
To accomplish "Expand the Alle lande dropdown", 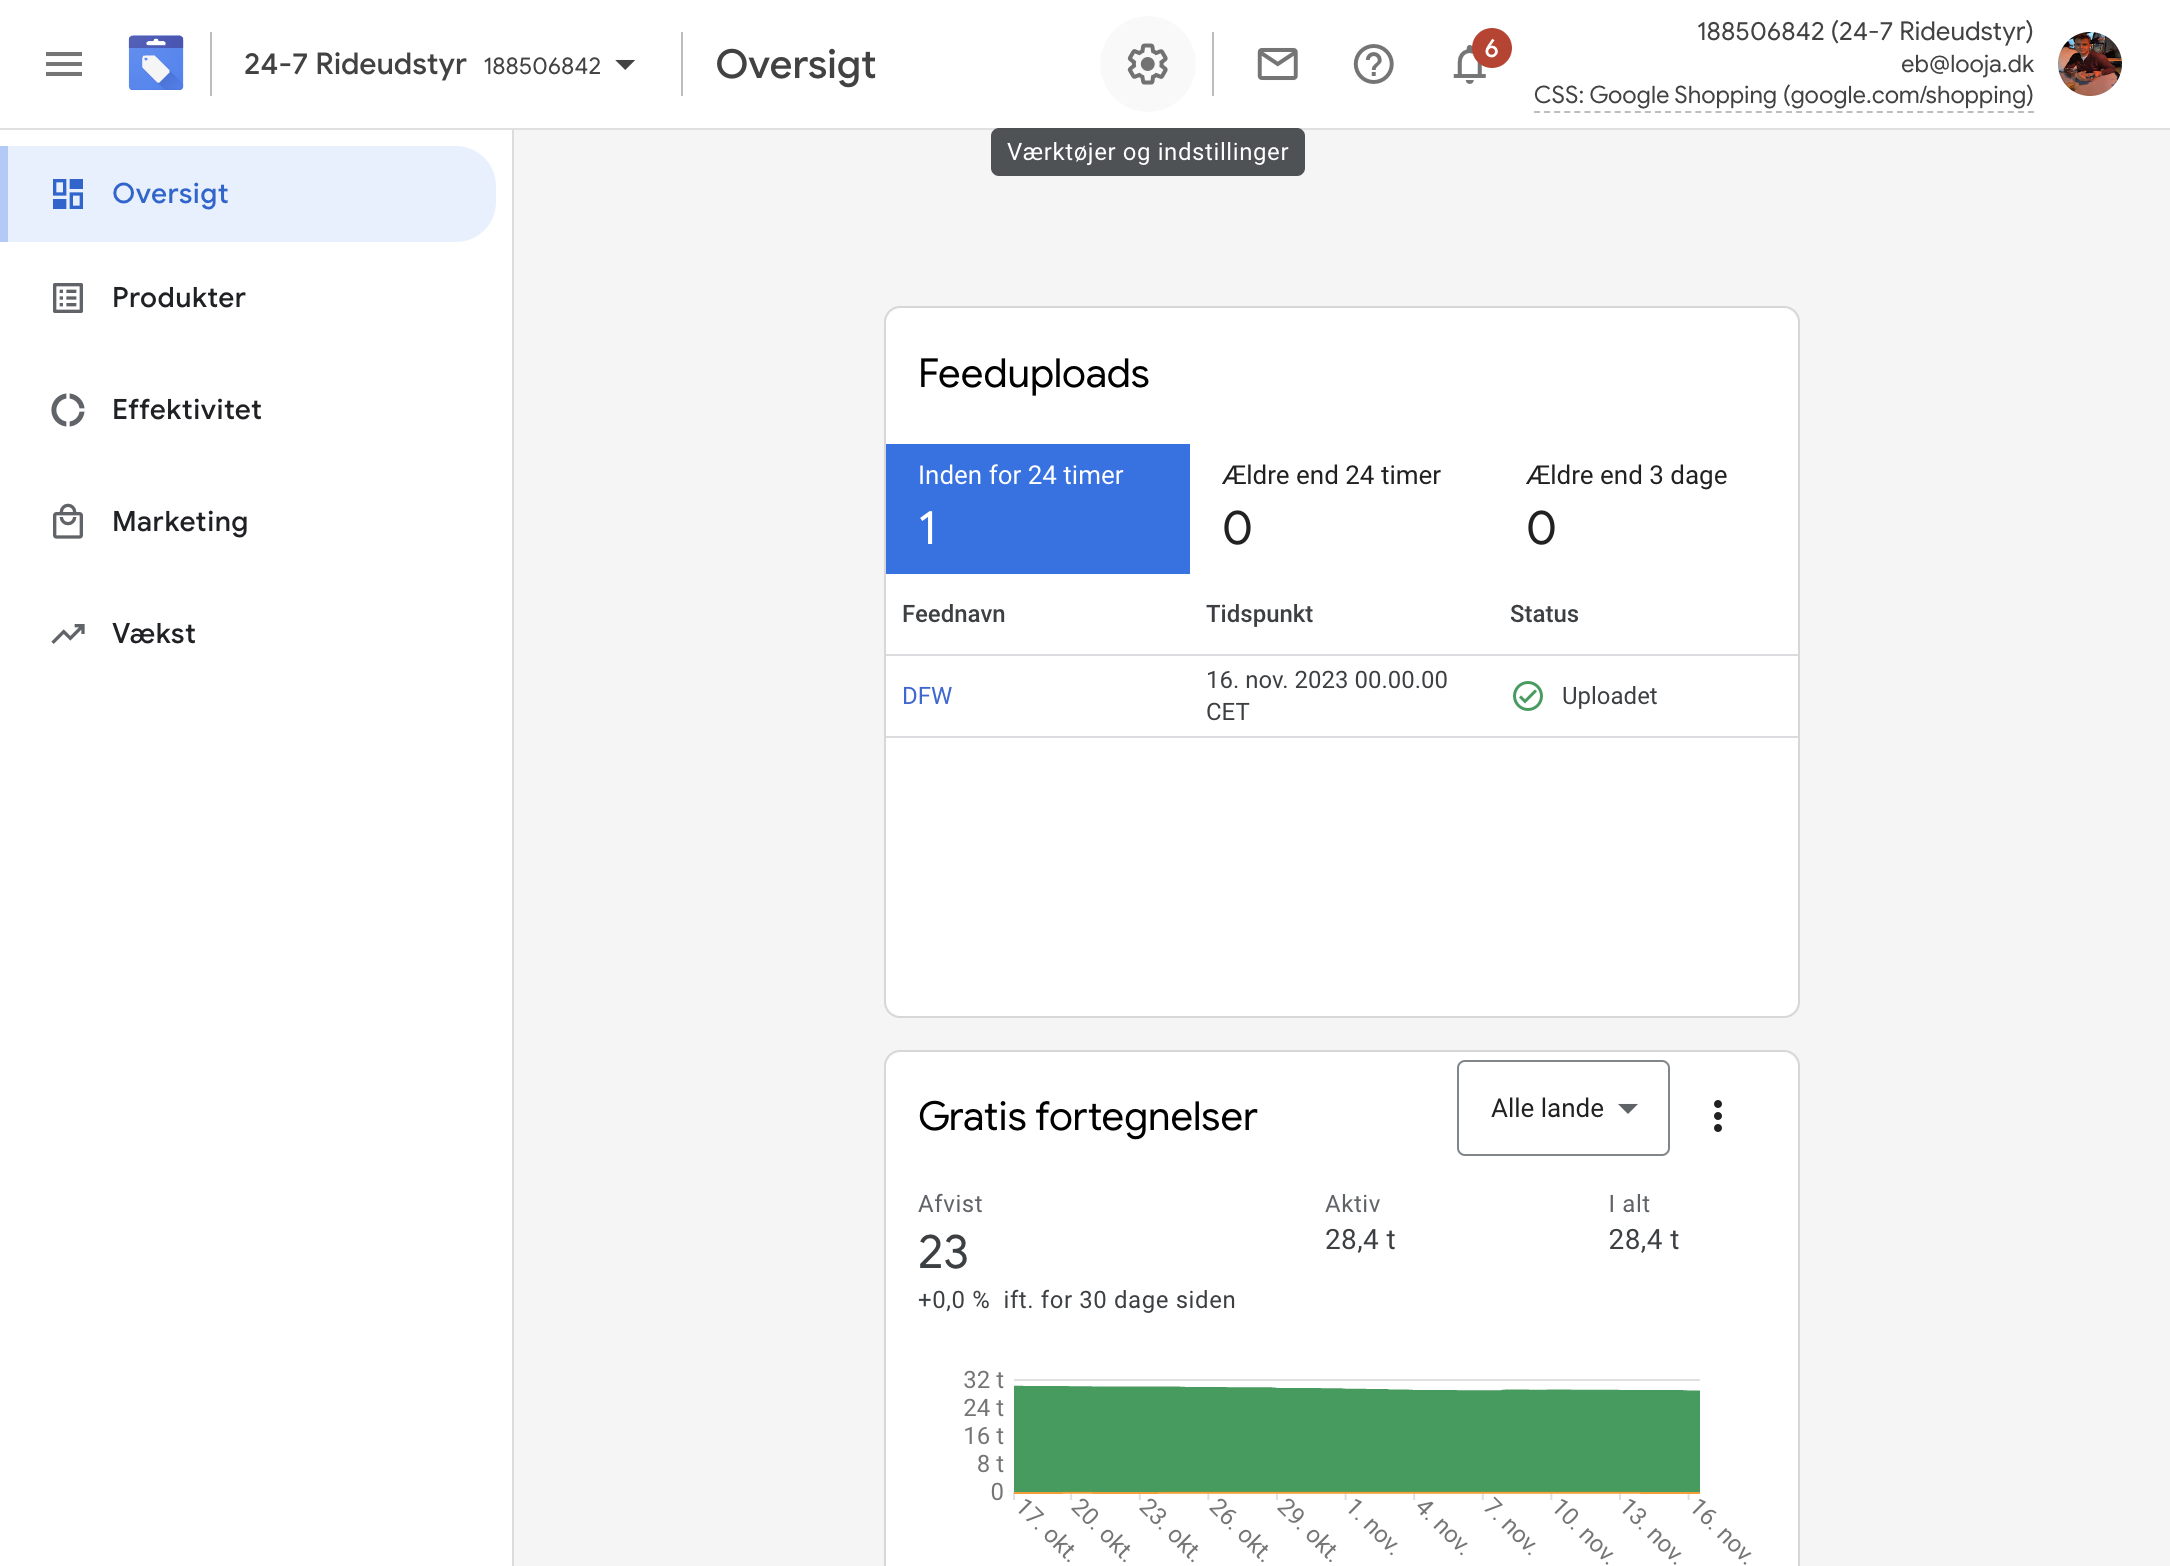I will [1563, 1108].
